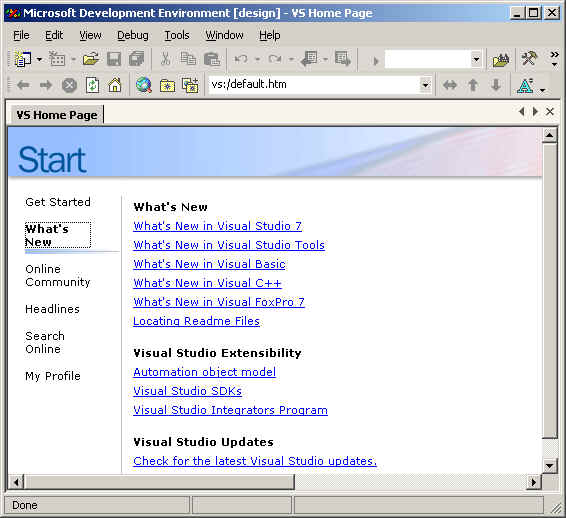Open the Help menu
Image resolution: width=566 pixels, height=518 pixels.
[x=269, y=35]
